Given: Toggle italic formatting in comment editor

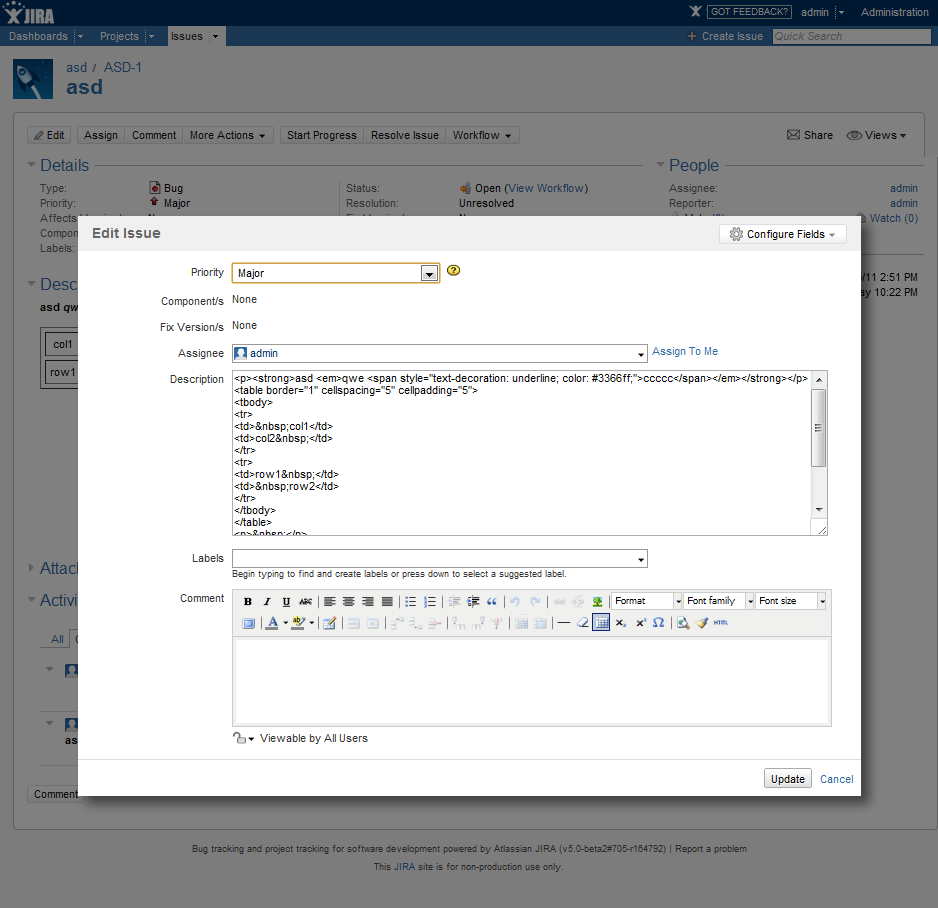Looking at the screenshot, I should click(267, 602).
